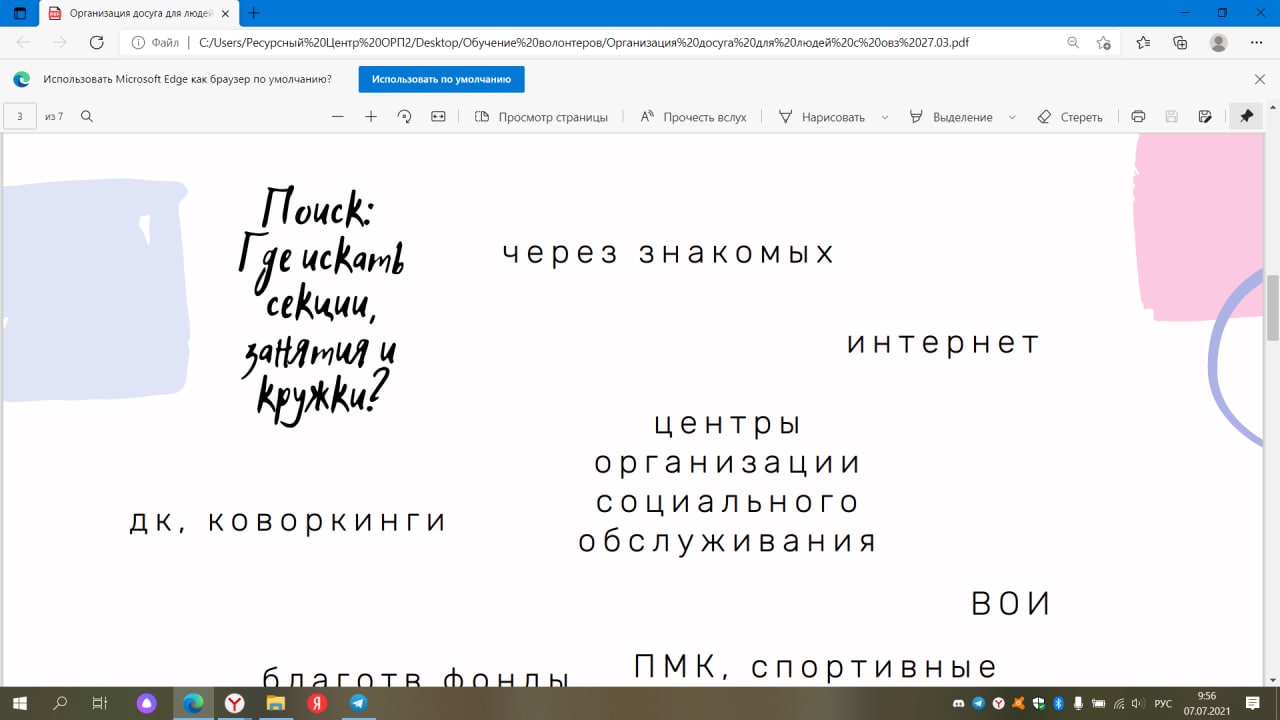This screenshot has width=1280, height=720.
Task: Open Windows taskbar search
Action: [60, 703]
